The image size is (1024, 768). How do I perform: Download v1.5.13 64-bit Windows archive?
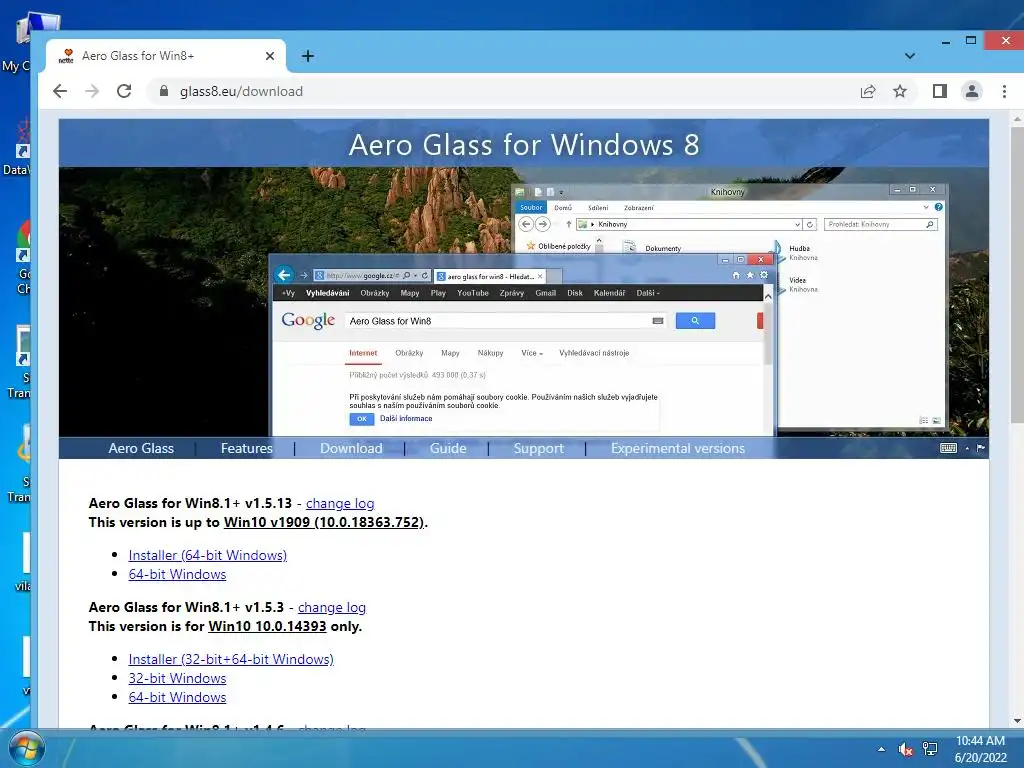point(178,574)
